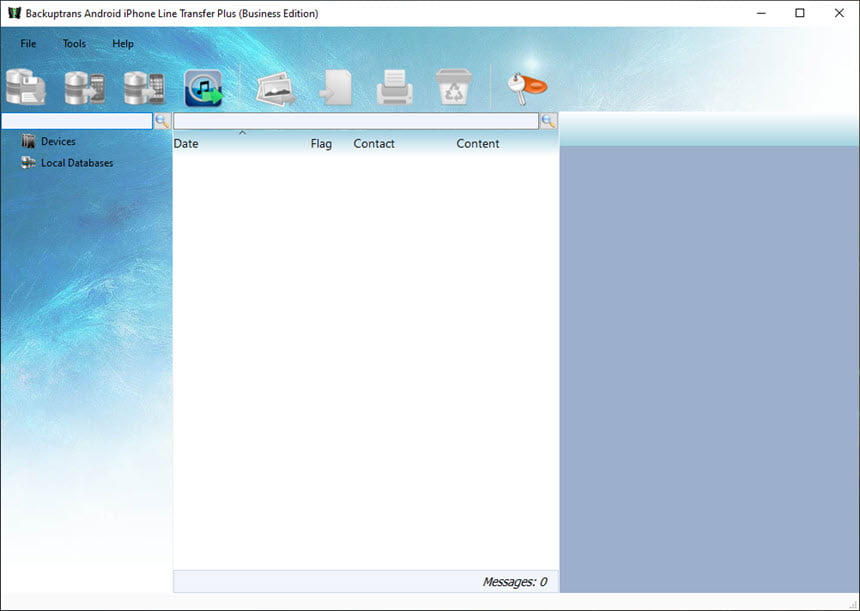
Task: Click the magnifier beside the message search box
Action: (548, 121)
